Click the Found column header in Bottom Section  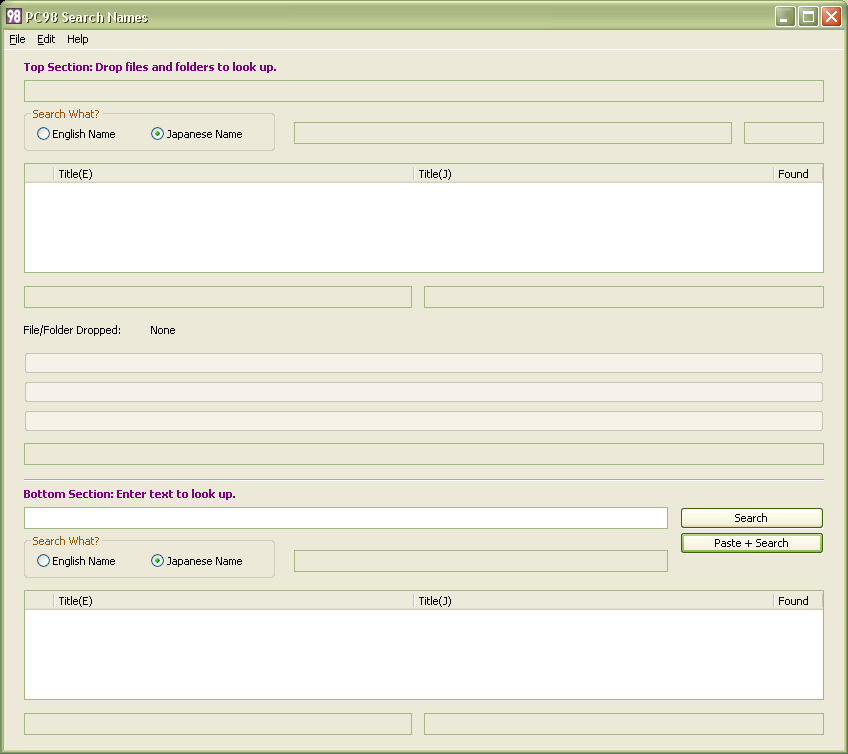point(797,601)
